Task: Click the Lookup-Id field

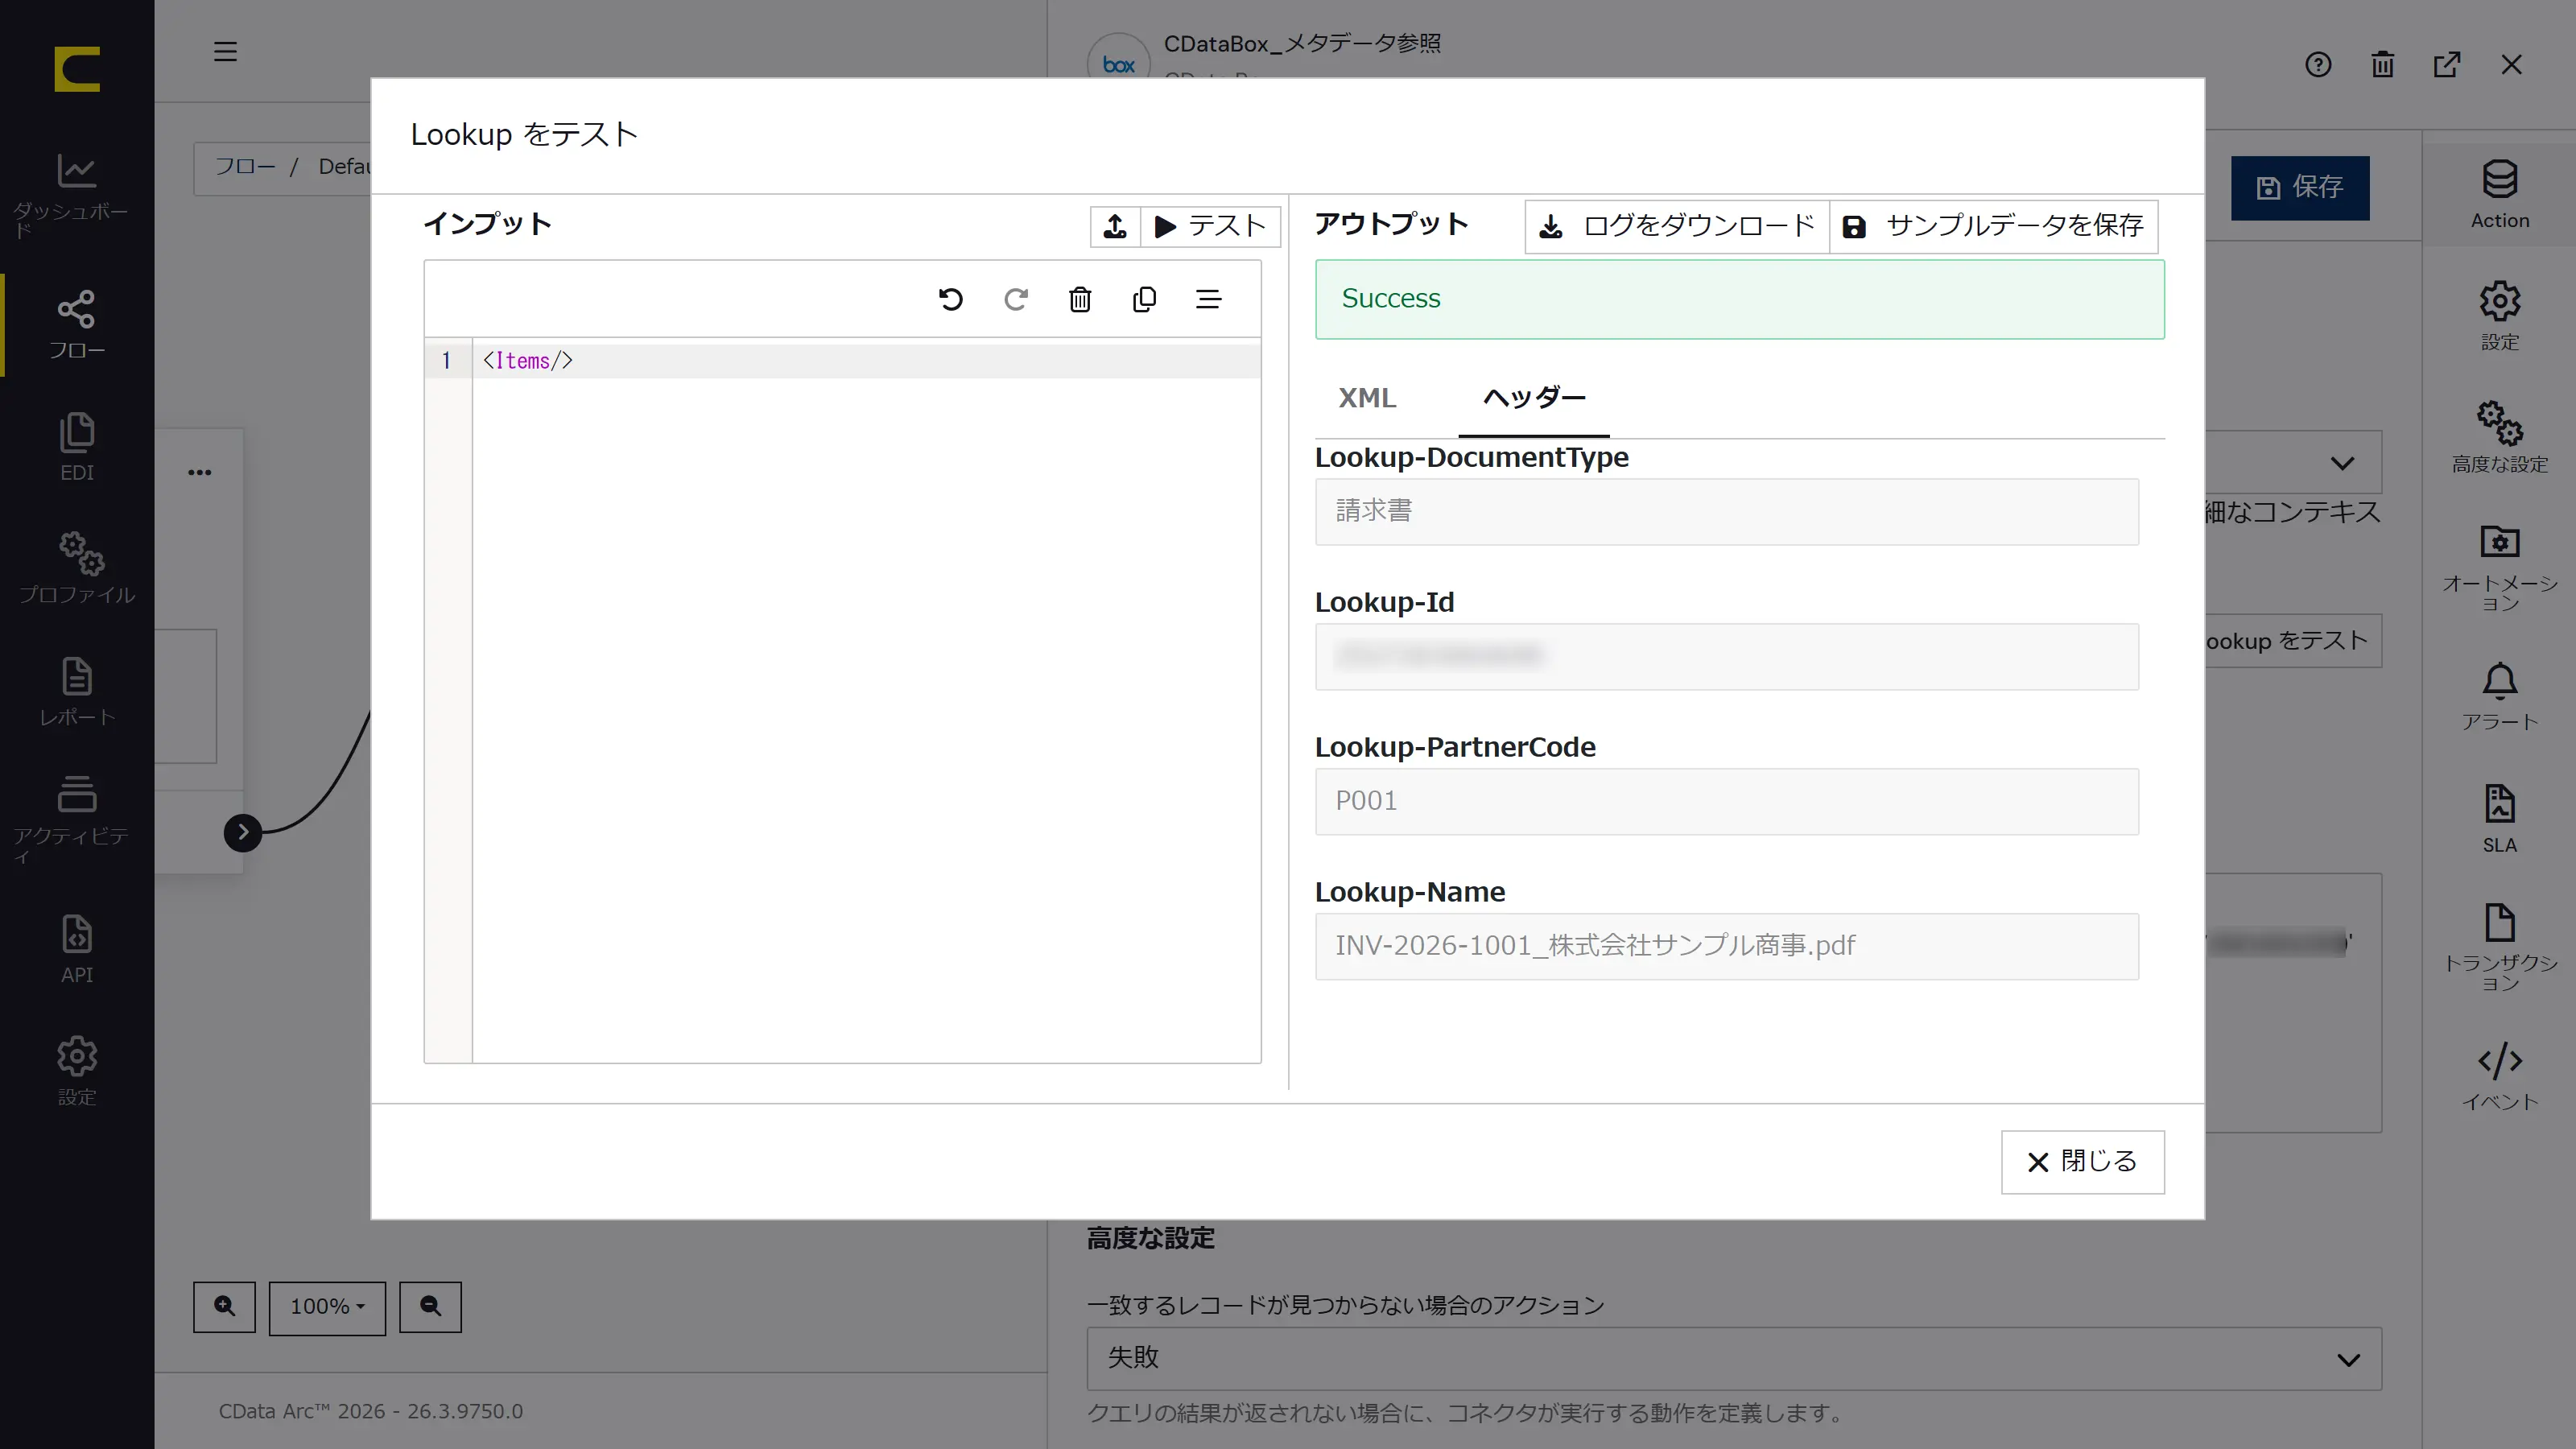Action: [1726, 656]
